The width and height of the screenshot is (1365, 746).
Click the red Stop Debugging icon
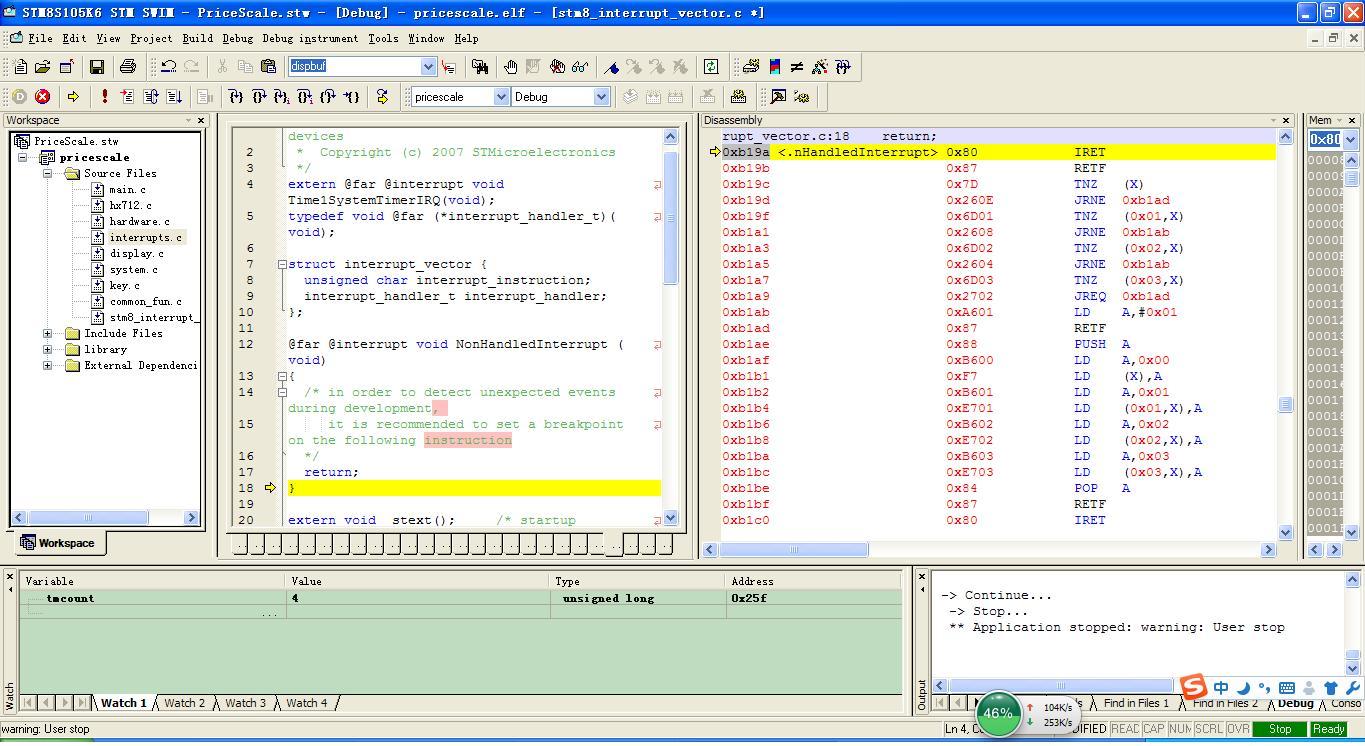point(42,97)
